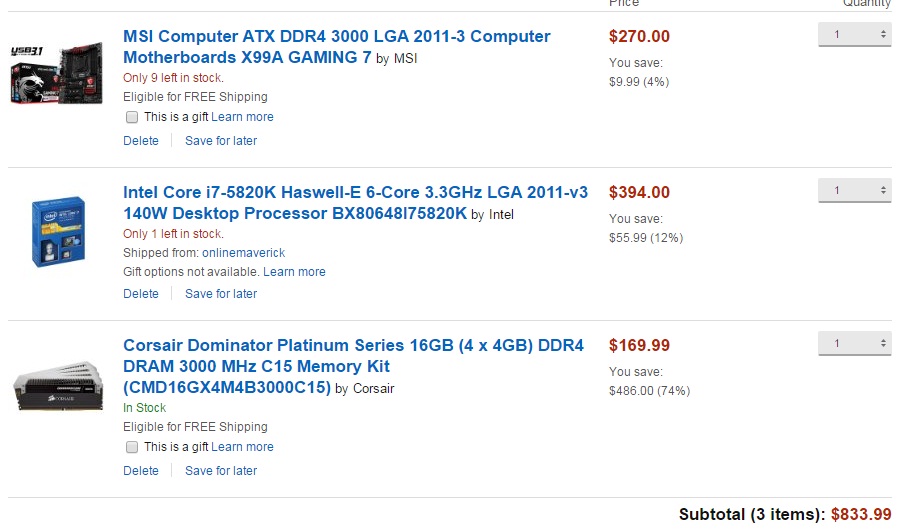
Task: Delete the Intel processor from cart
Action: [141, 294]
